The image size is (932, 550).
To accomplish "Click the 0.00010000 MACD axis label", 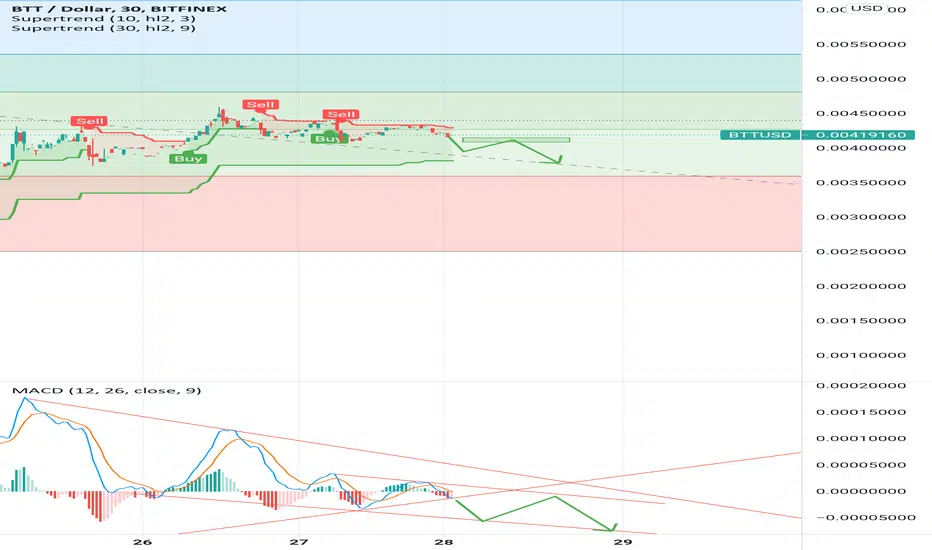I will pos(861,439).
